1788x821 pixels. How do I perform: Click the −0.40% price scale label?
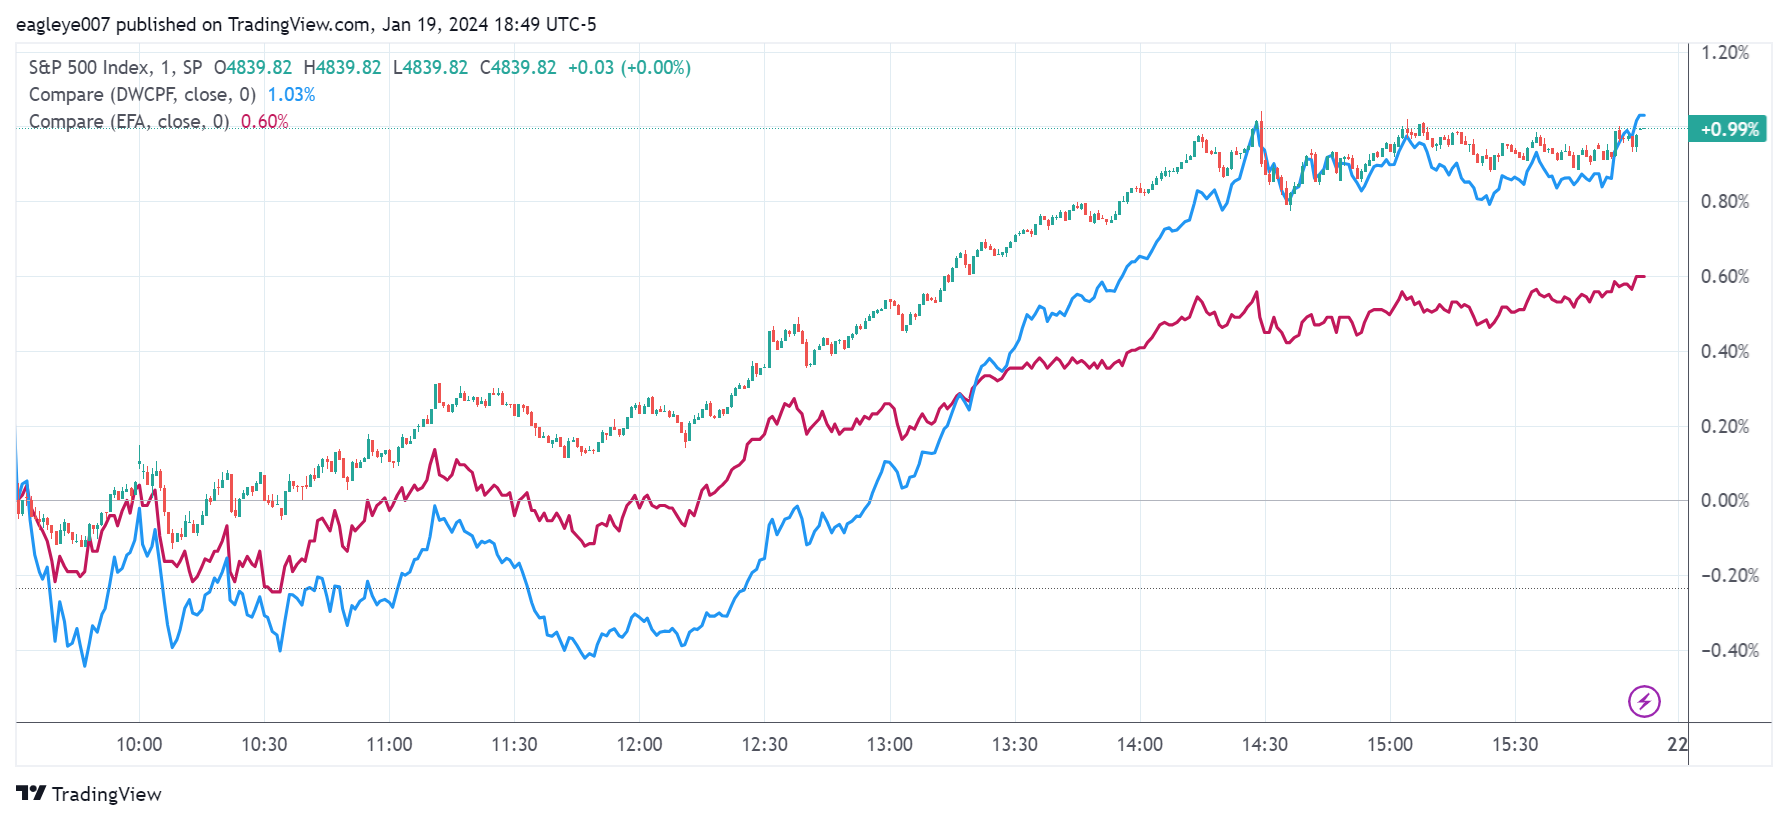click(x=1729, y=651)
